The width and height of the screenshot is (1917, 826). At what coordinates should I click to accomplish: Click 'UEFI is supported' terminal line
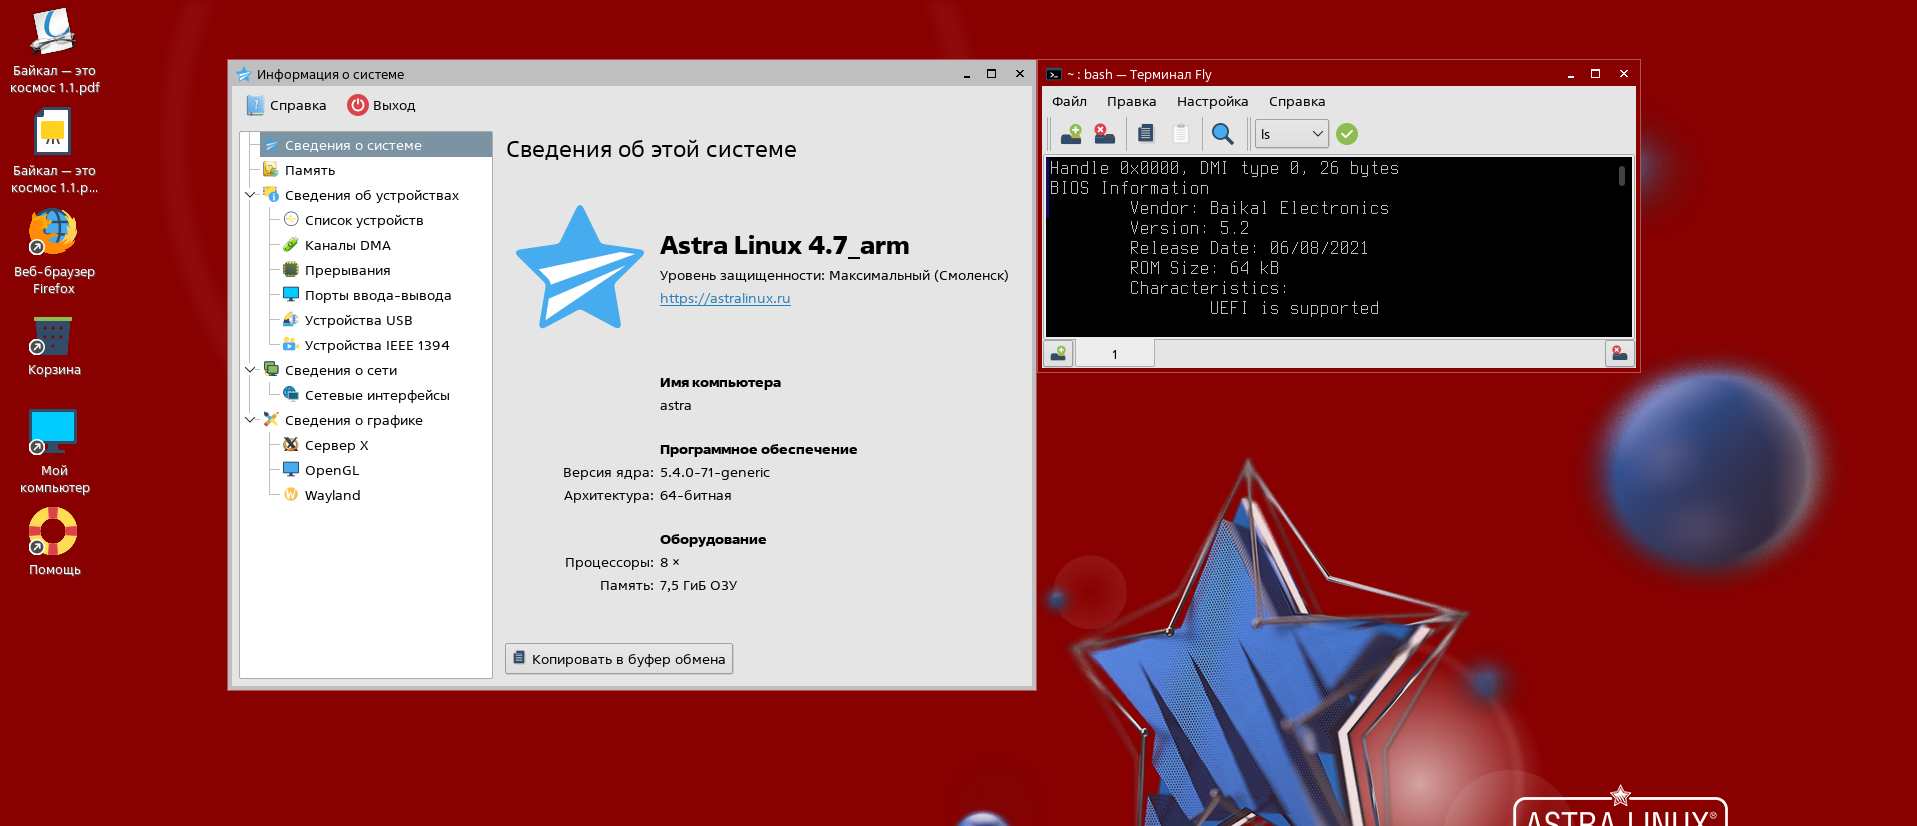pos(1294,308)
